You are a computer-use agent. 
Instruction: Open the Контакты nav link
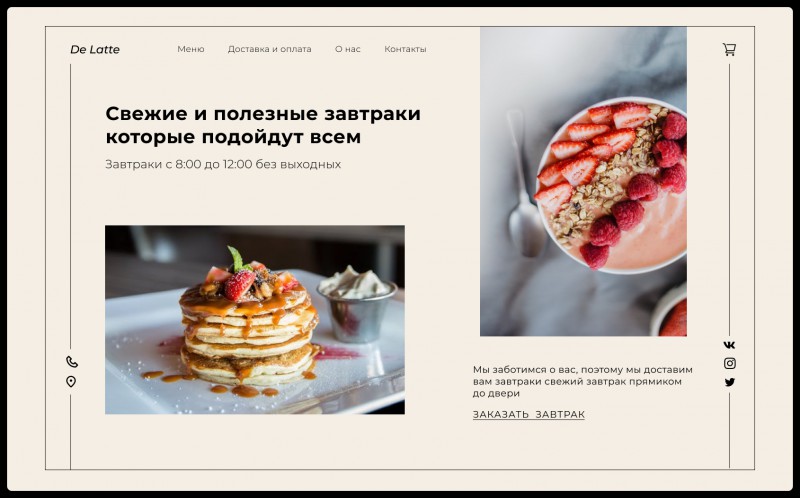(x=405, y=49)
